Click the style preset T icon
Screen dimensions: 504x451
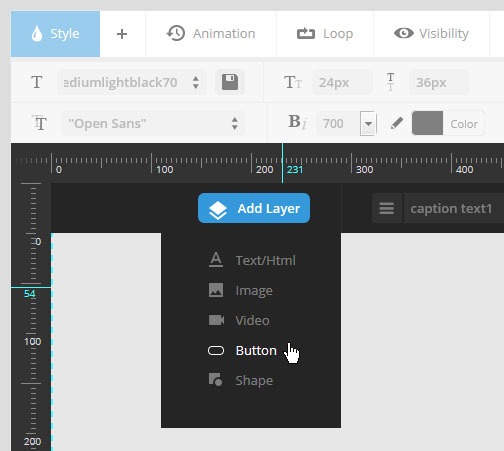[37, 82]
